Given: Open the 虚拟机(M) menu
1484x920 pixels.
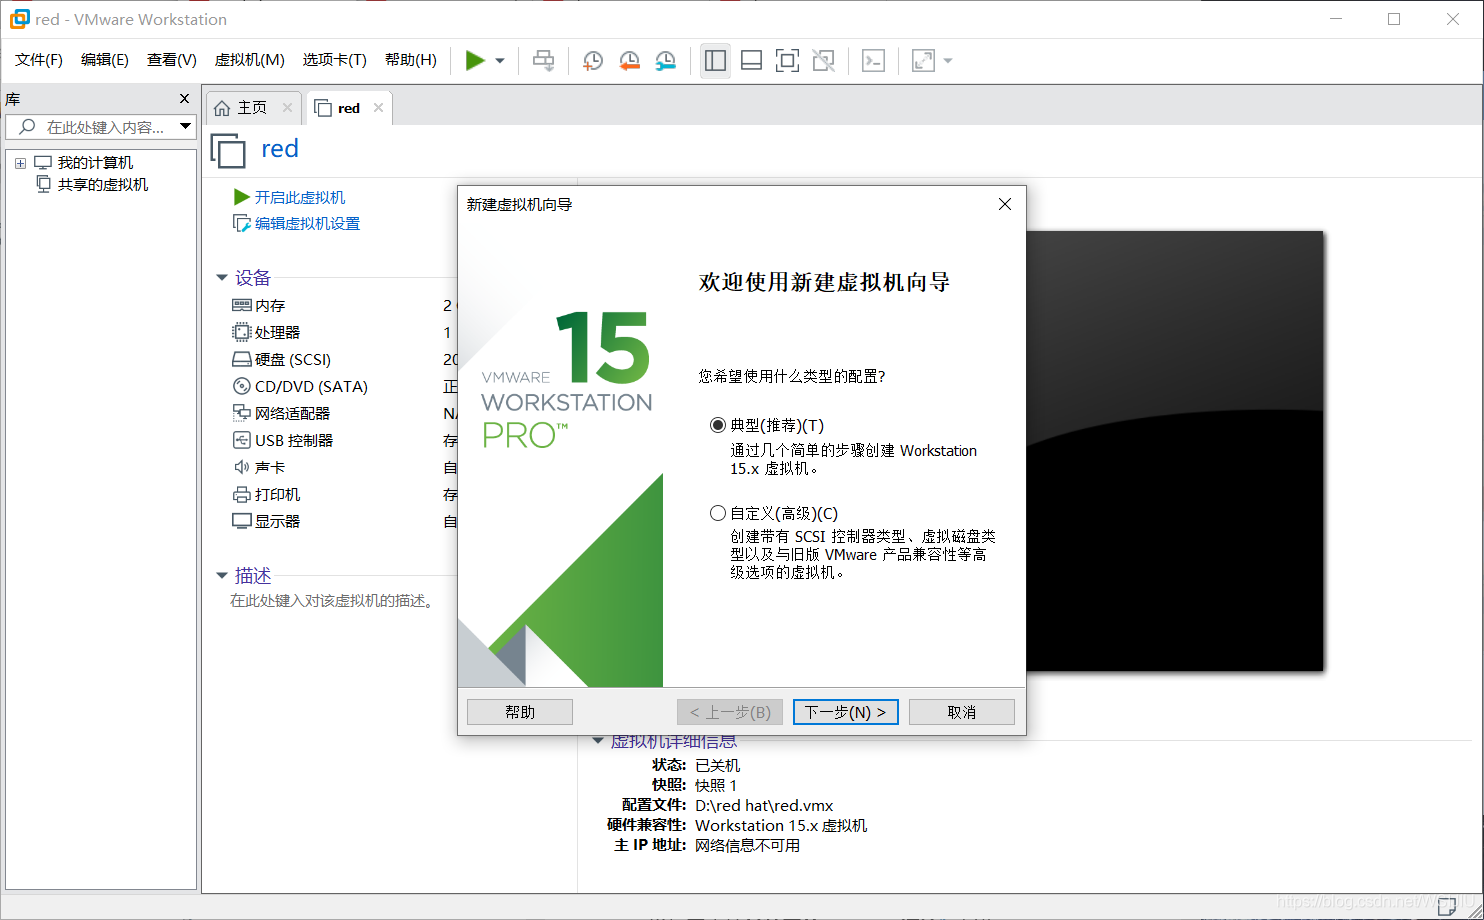Looking at the screenshot, I should (250, 60).
